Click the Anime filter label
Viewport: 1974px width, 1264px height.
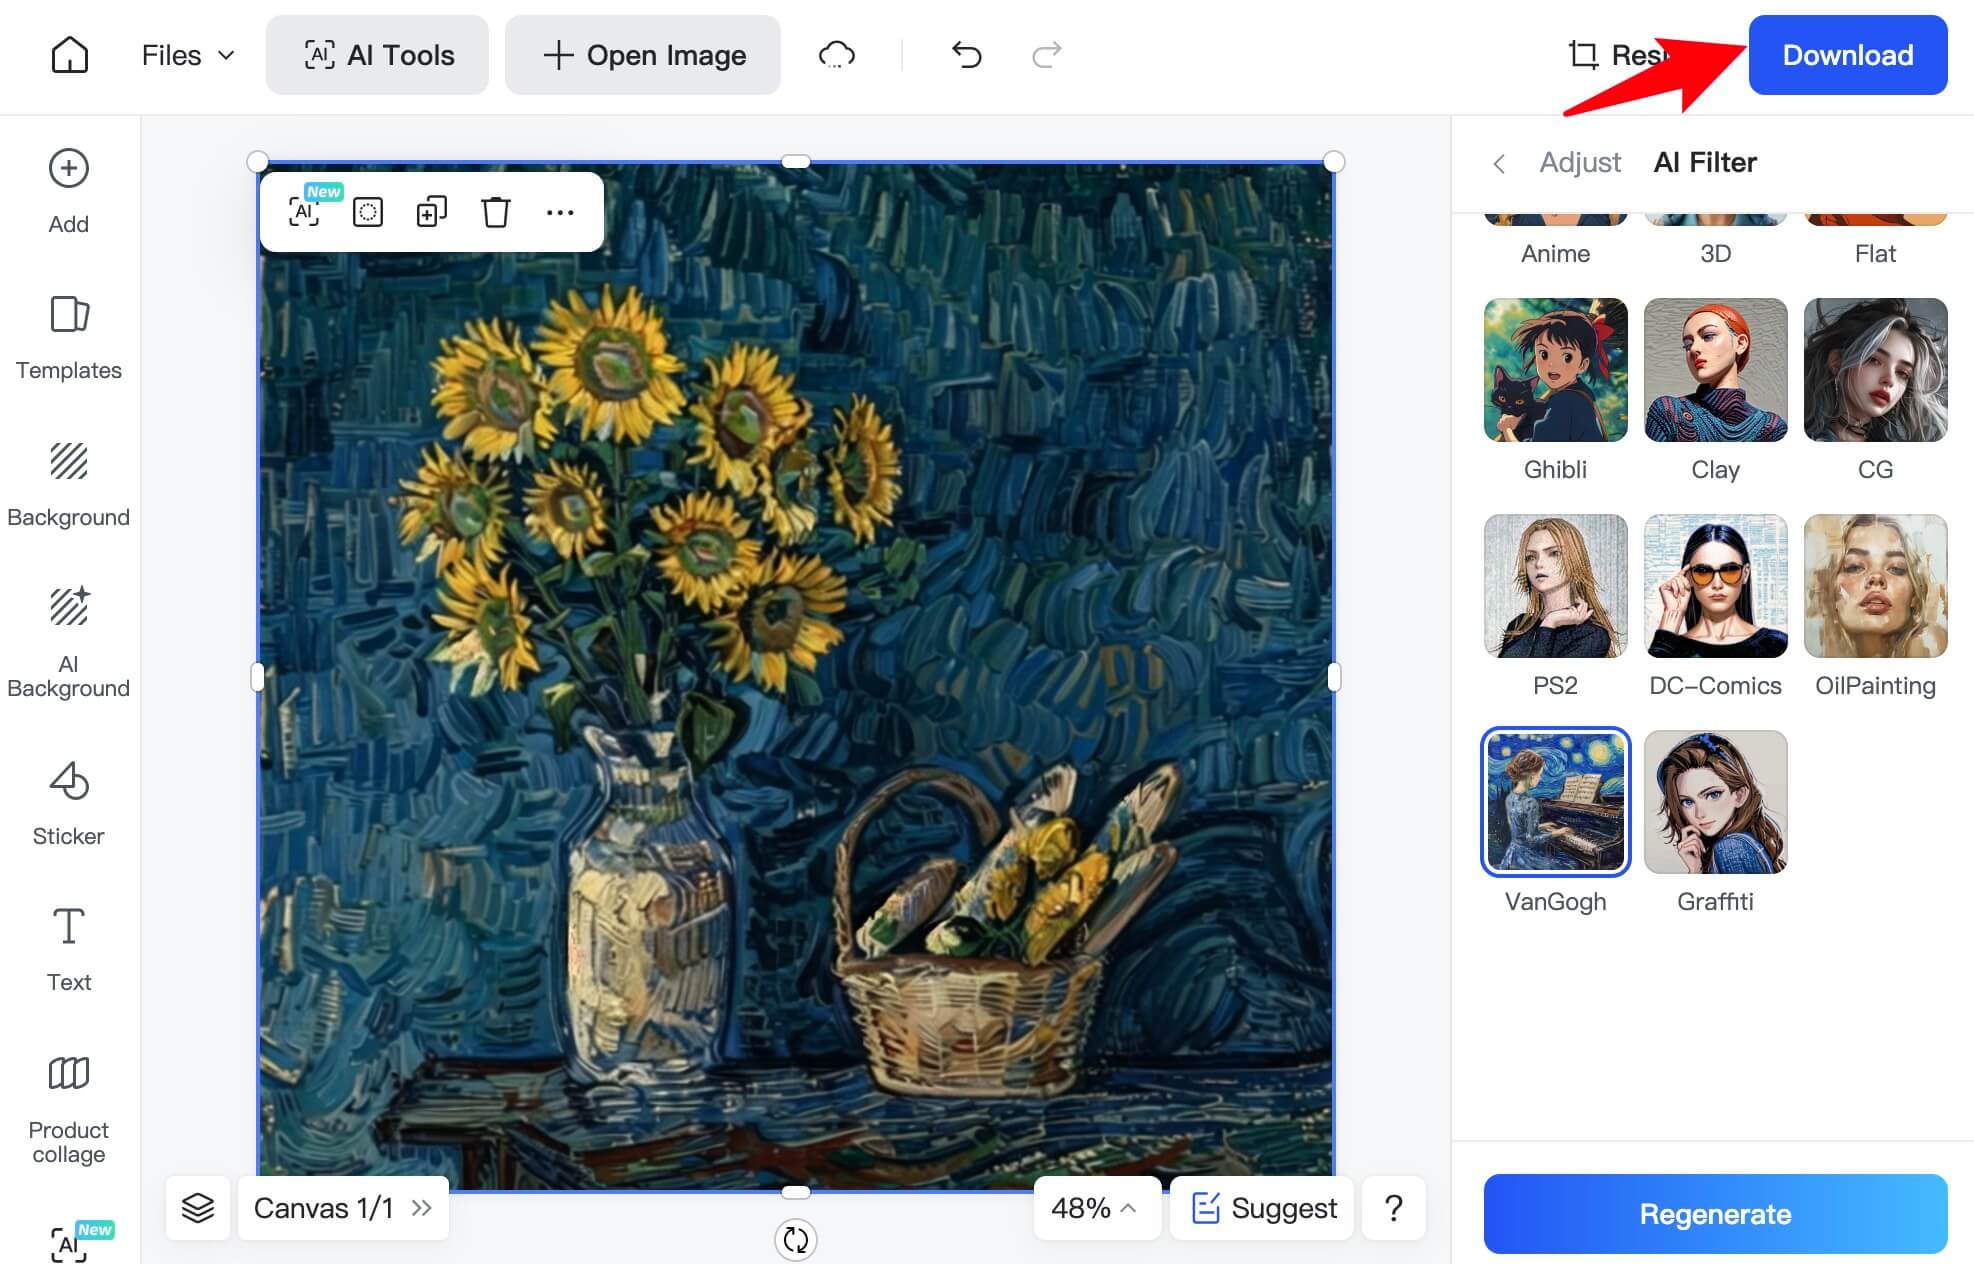(x=1555, y=253)
